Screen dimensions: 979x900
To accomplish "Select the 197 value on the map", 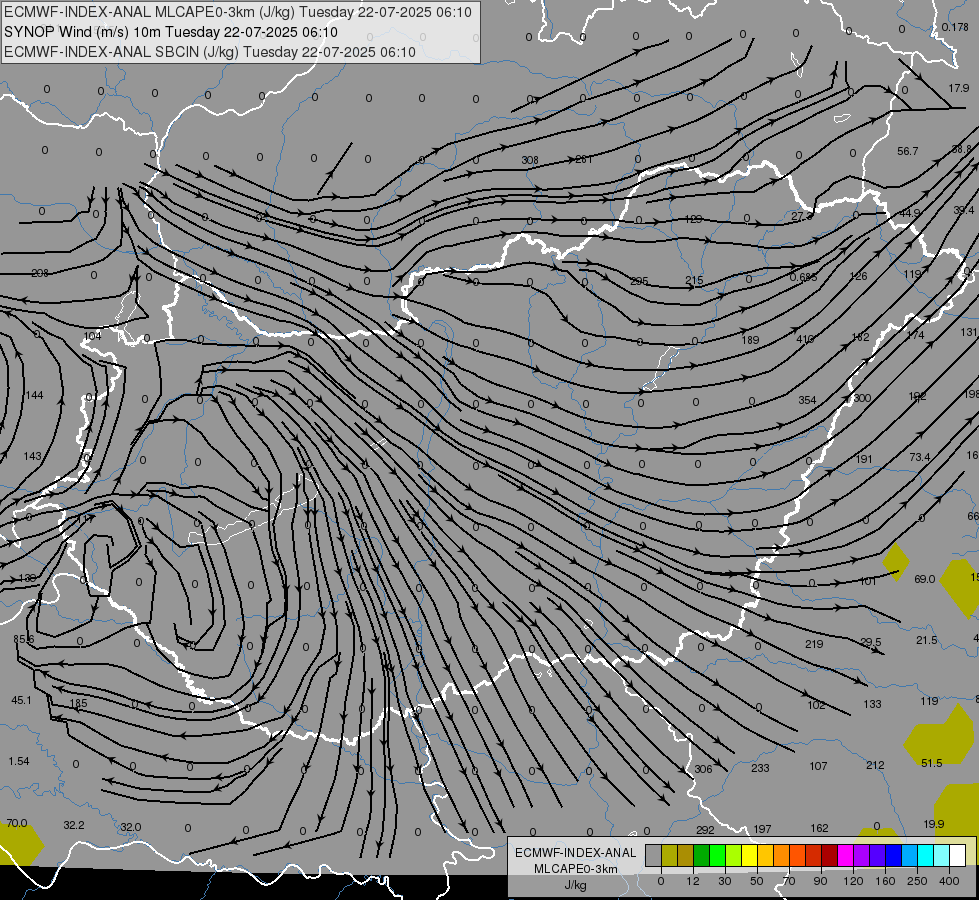I will (x=762, y=829).
